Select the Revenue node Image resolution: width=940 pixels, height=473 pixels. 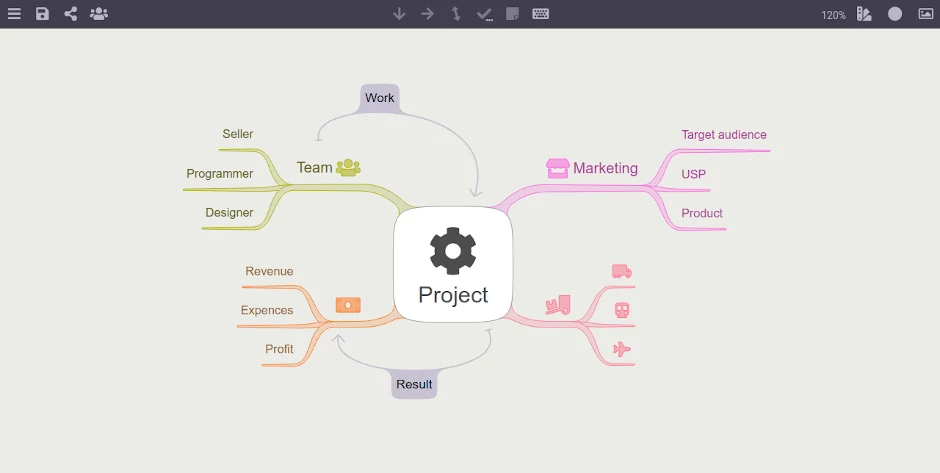click(269, 271)
